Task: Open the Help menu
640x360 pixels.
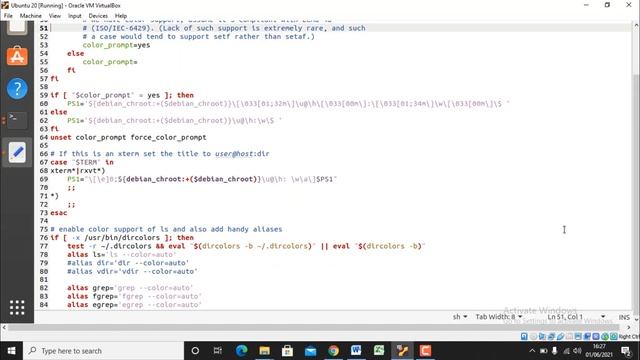Action: pyautogui.click(x=121, y=16)
